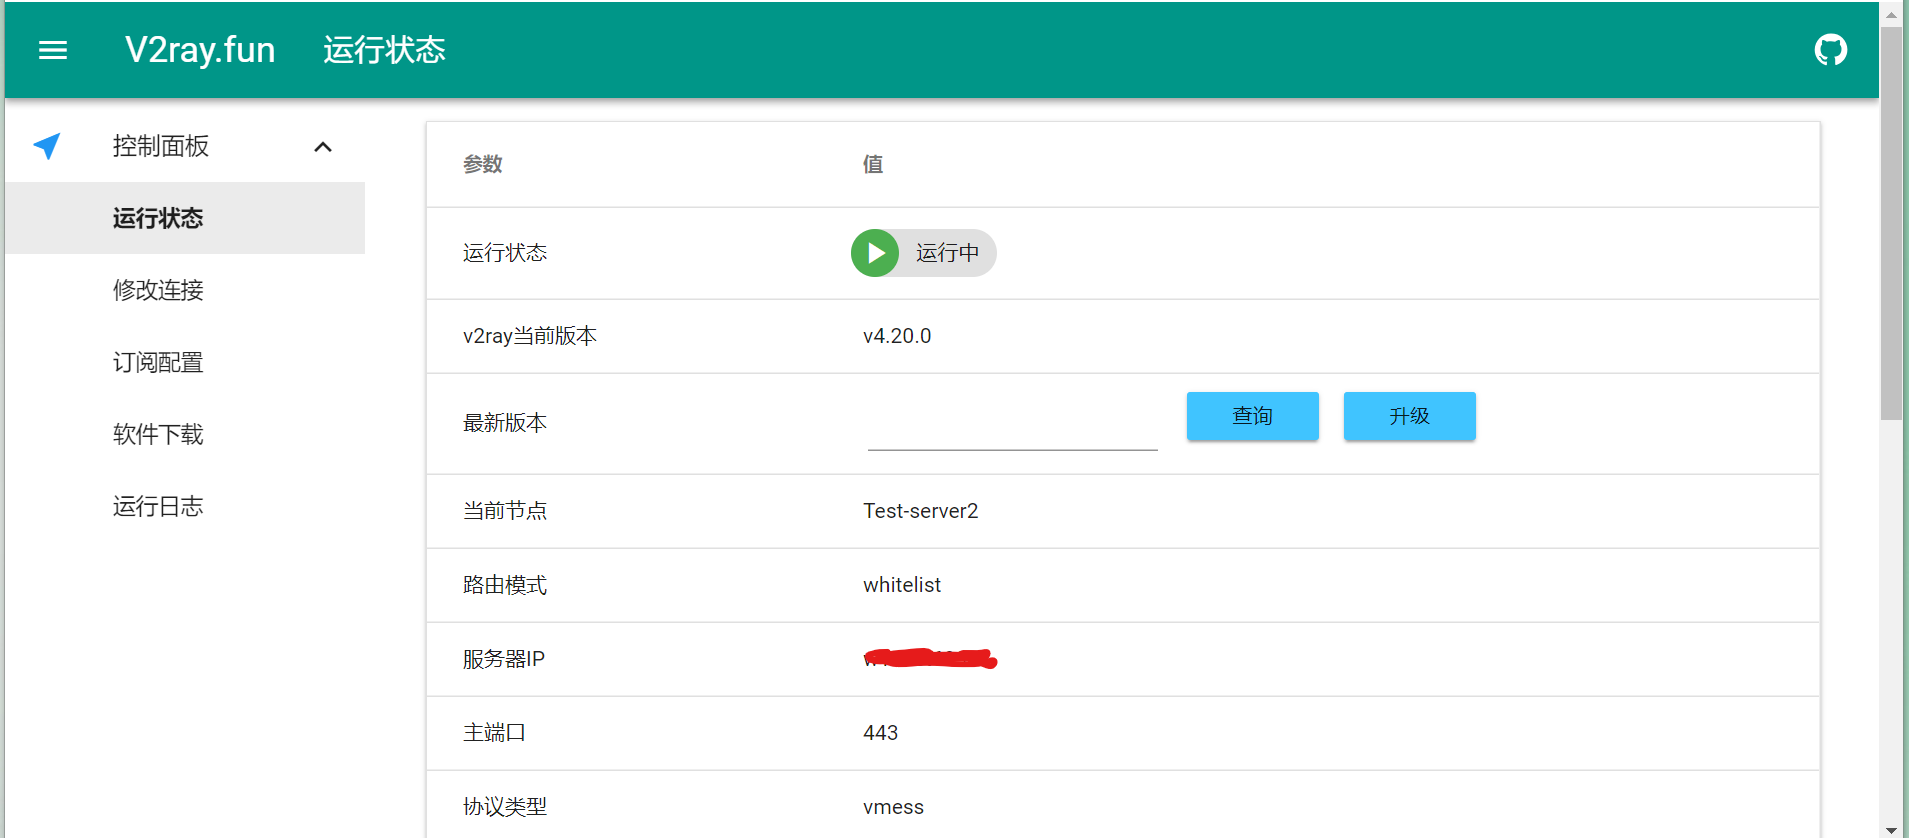Click the vertical scrollbar thumb
The width and height of the screenshot is (1909, 838).
click(1891, 222)
